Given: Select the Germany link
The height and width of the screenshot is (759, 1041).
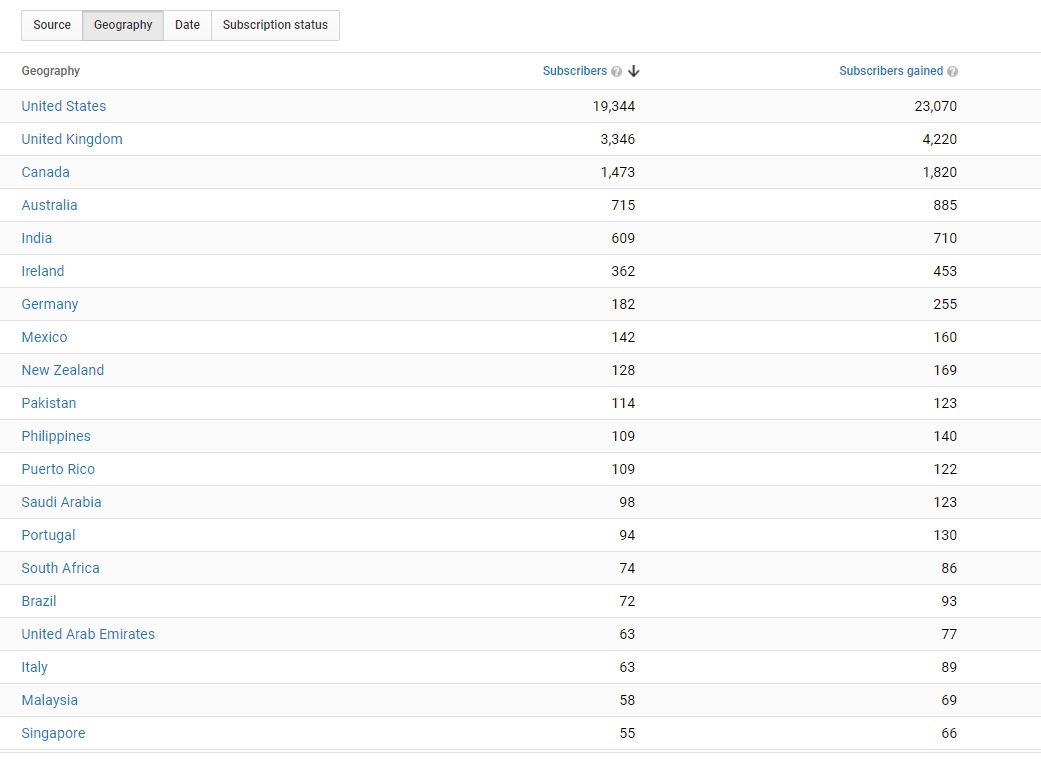Looking at the screenshot, I should pos(50,304).
